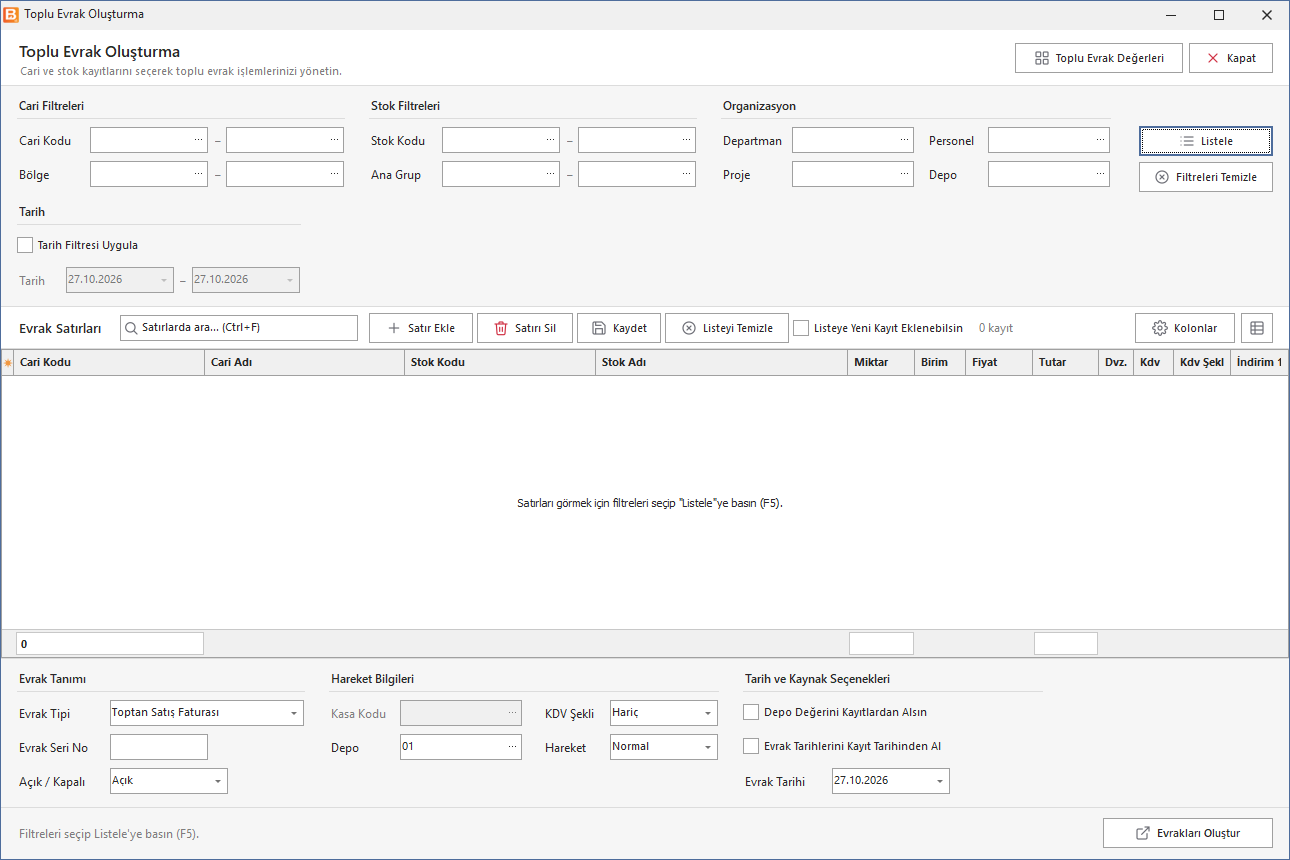Screen dimensions: 1290x860
Task: Open lookup for first Stok Kodu field
Action: [x=551, y=140]
